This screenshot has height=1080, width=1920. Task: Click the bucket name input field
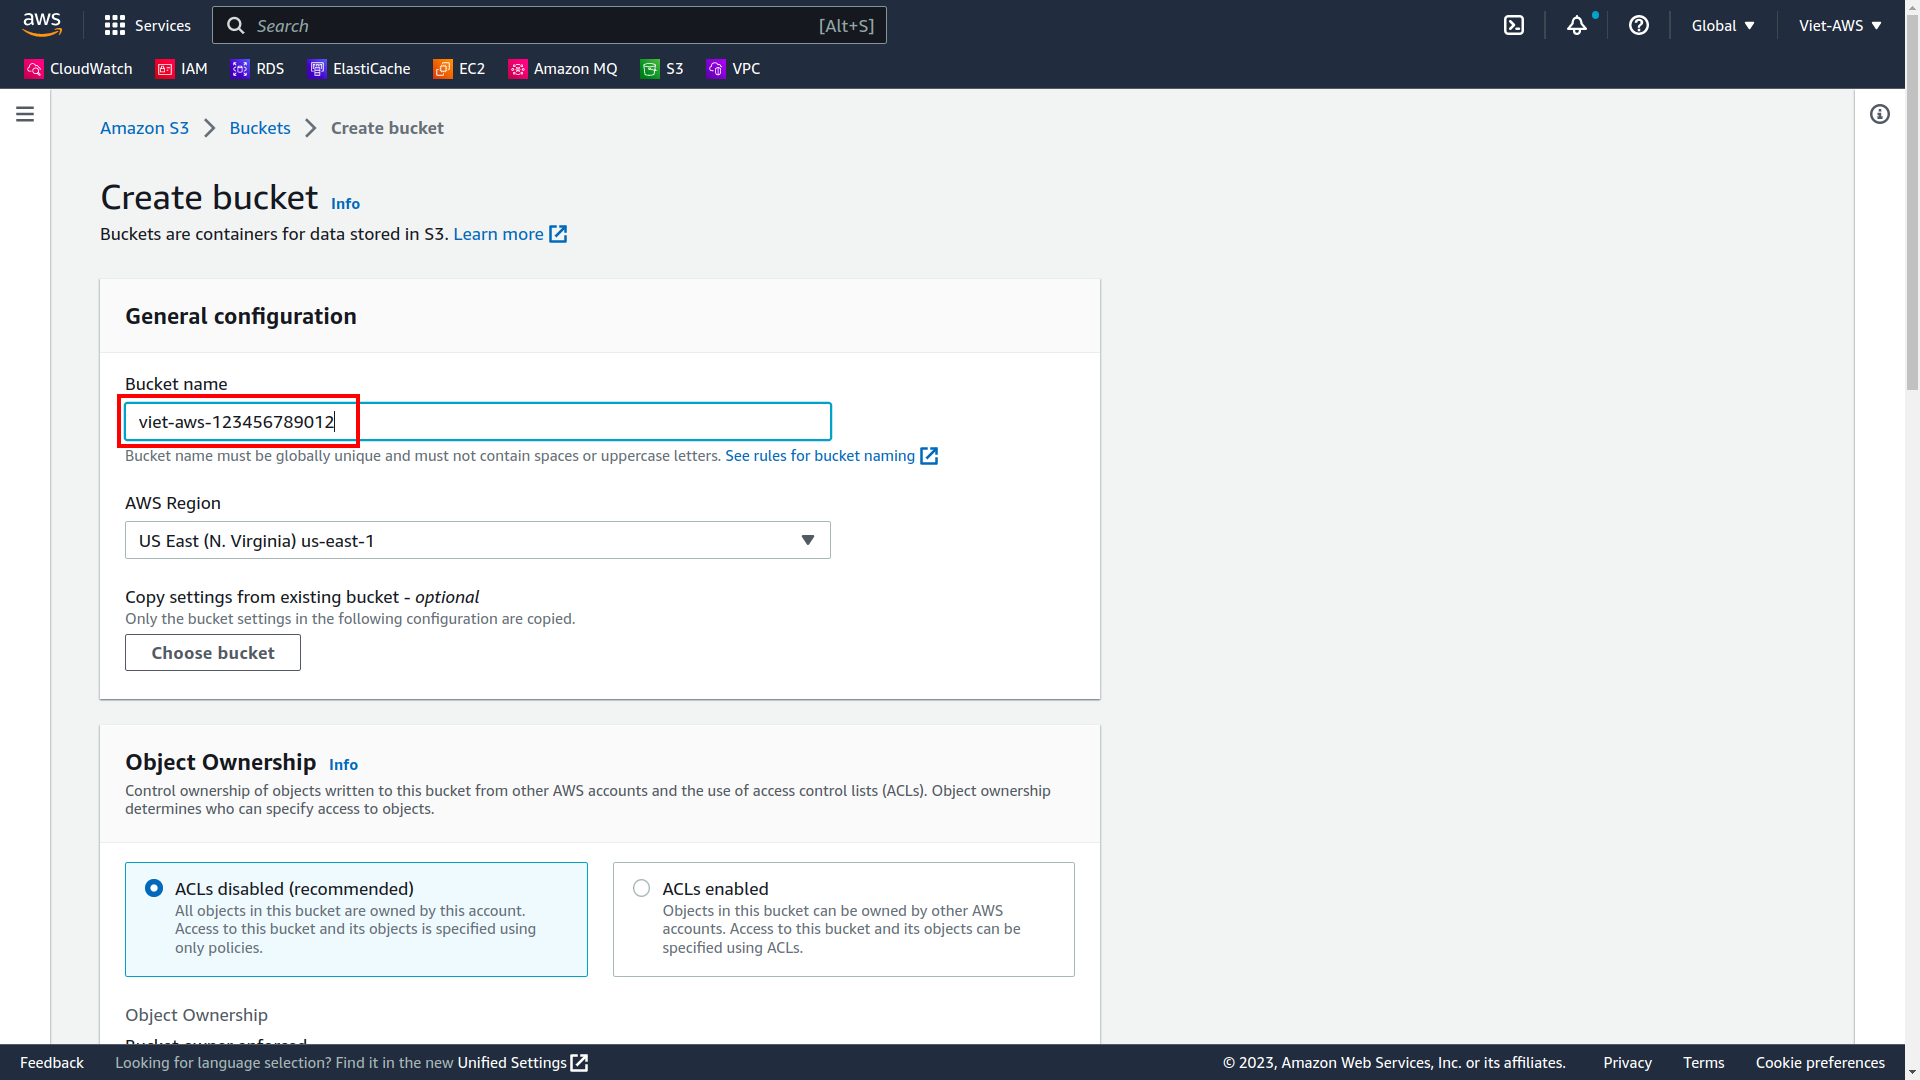tap(477, 422)
